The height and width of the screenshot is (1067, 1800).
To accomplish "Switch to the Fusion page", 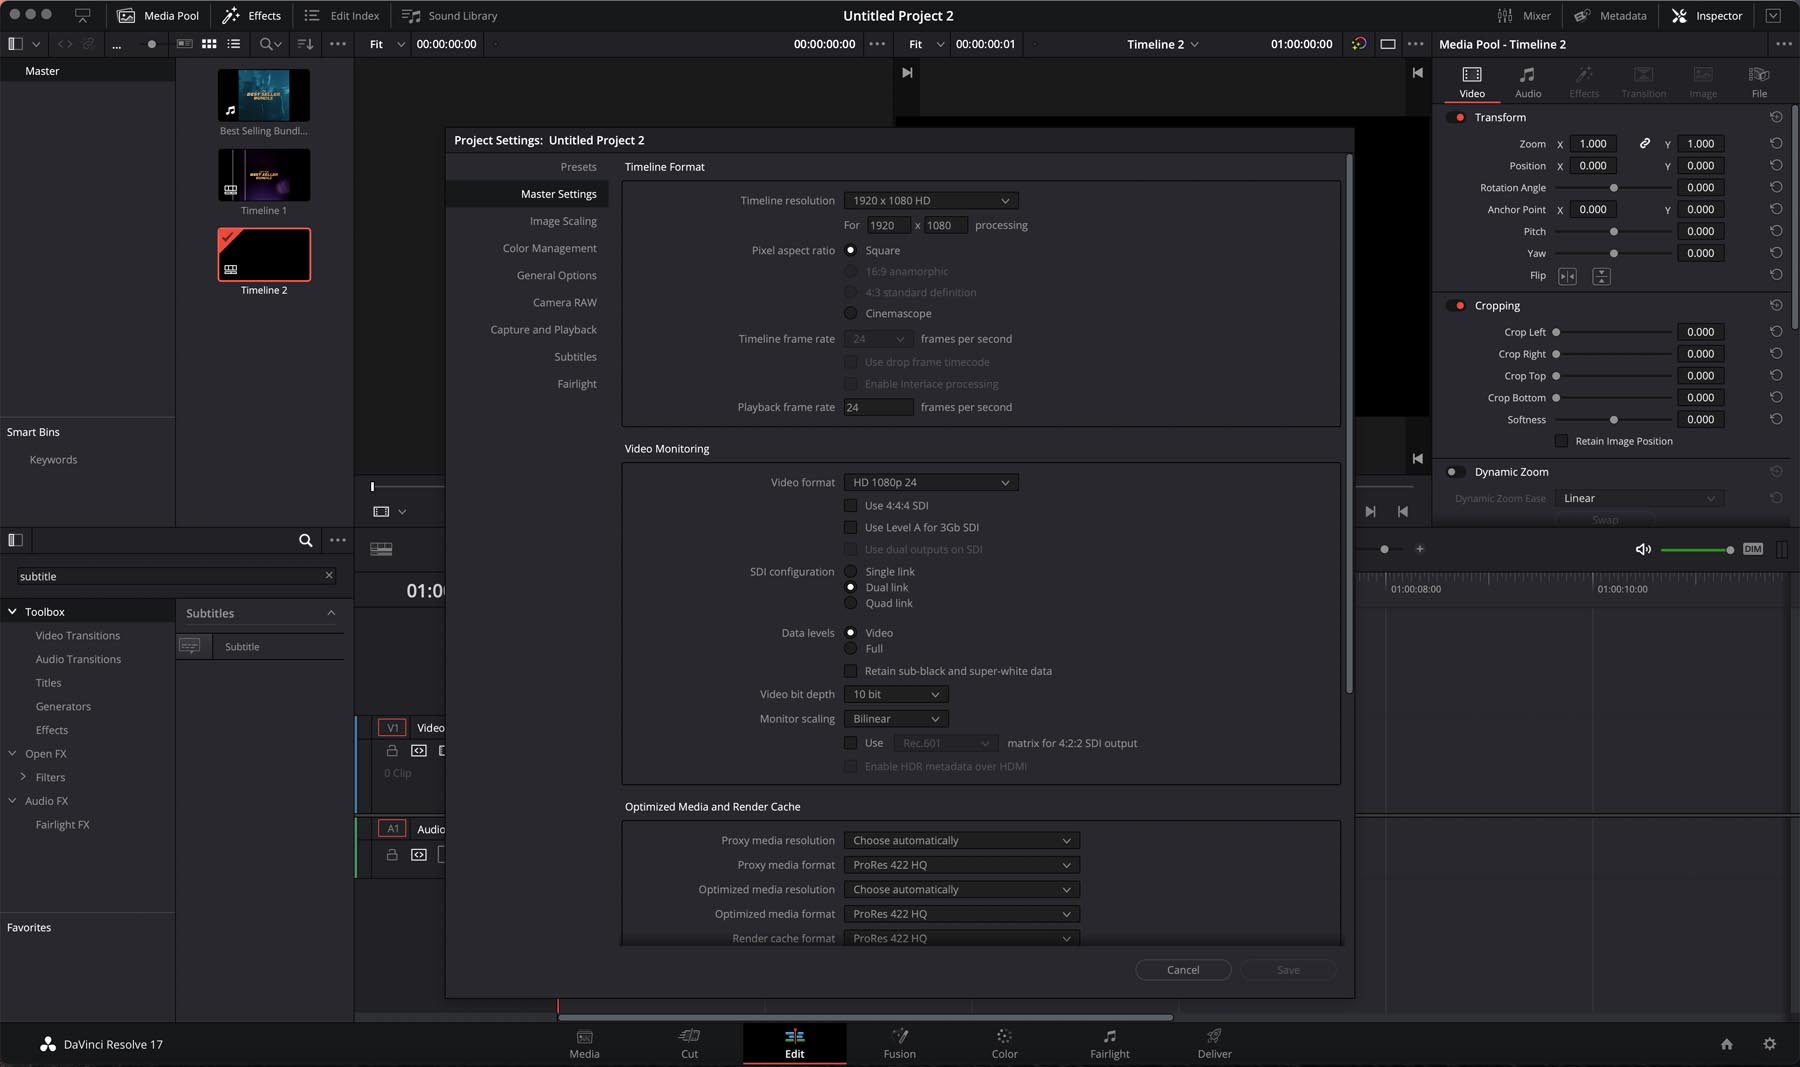I will [x=899, y=1044].
